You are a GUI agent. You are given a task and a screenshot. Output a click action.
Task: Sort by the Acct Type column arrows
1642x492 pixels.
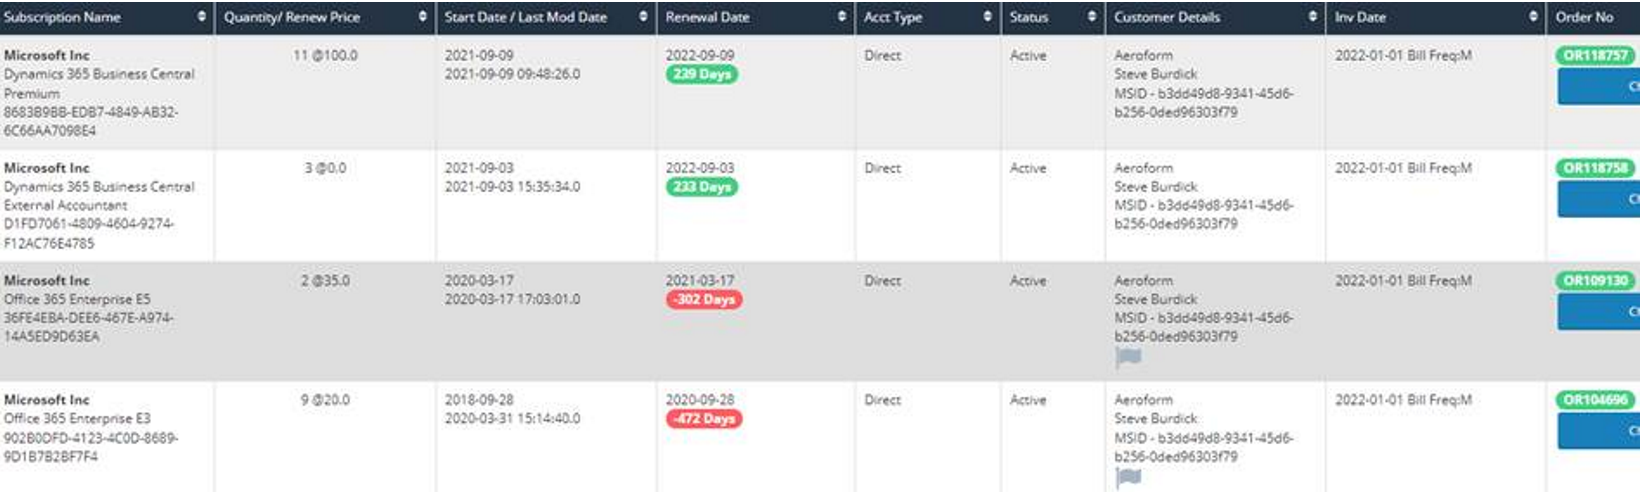click(988, 17)
